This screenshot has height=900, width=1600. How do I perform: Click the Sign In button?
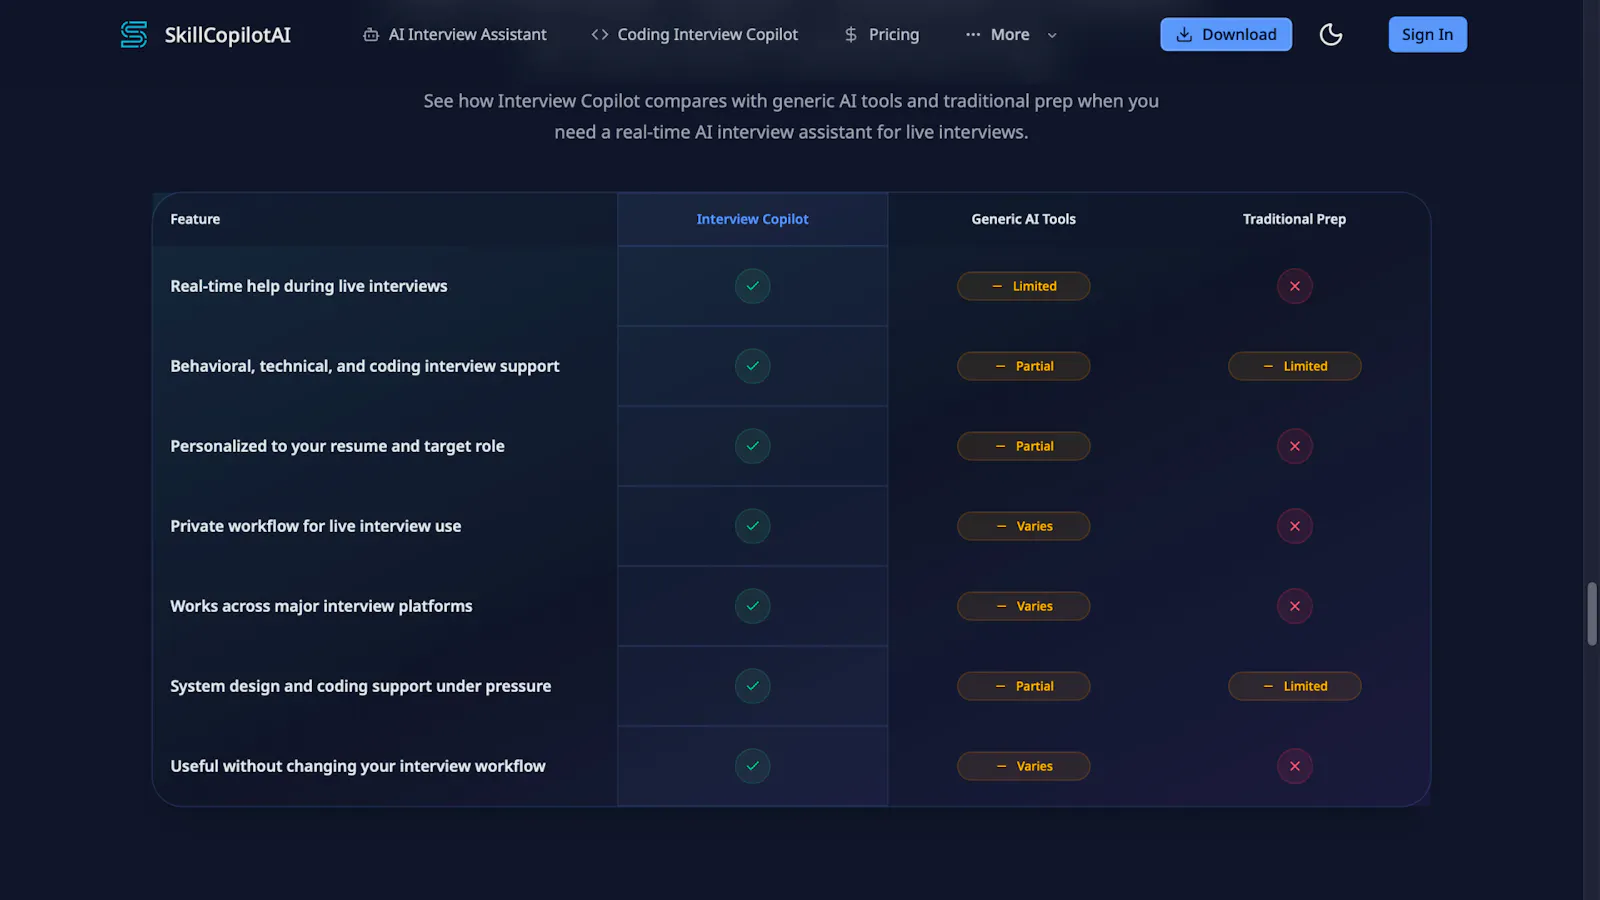1427,34
